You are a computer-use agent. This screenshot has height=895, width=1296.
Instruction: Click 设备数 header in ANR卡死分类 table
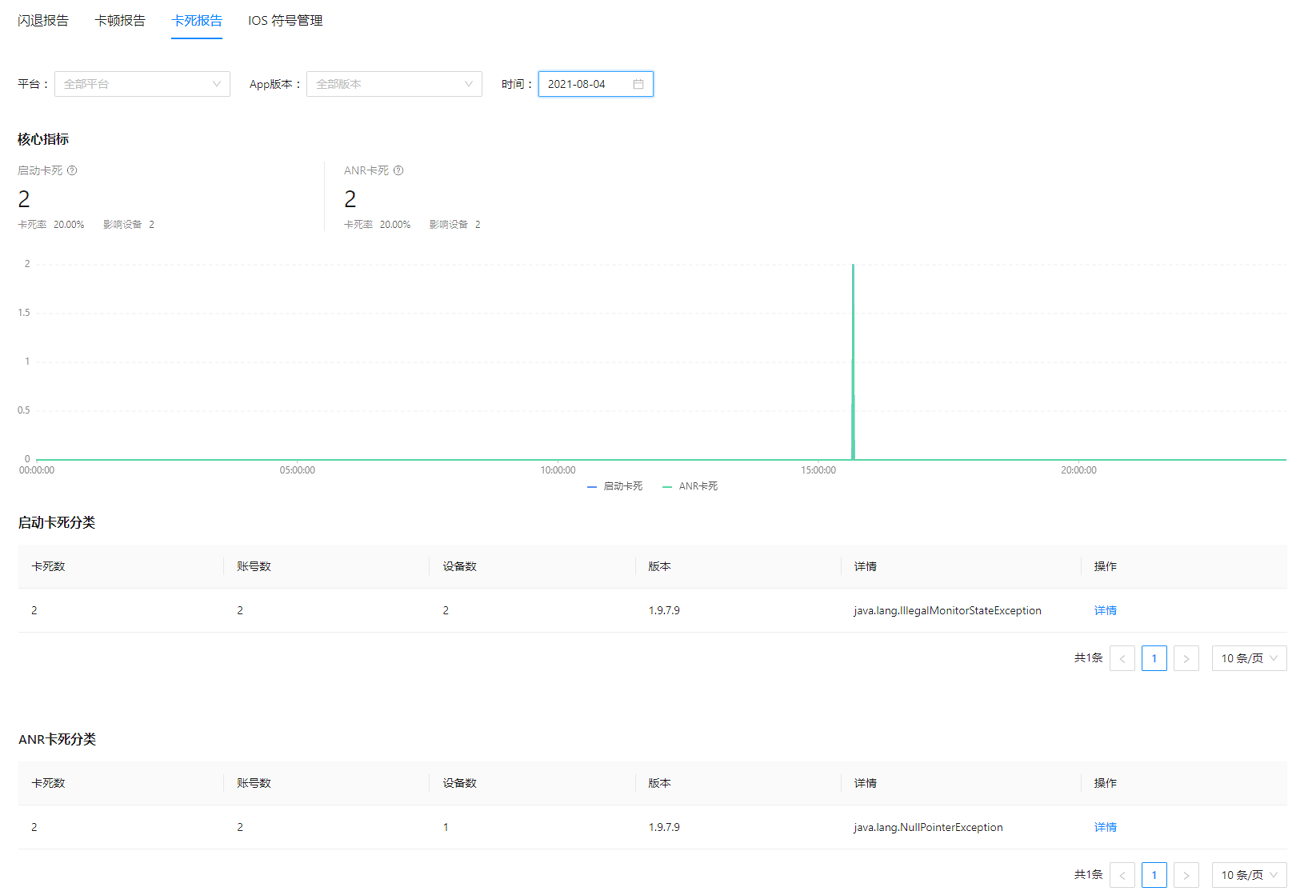pyautogui.click(x=459, y=783)
